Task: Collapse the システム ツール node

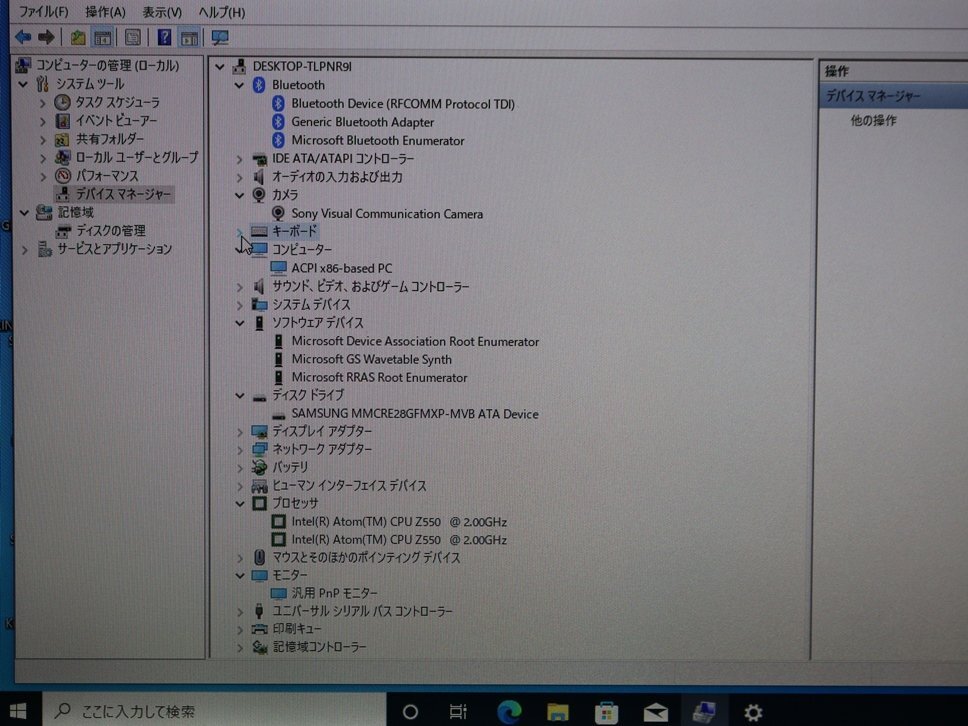Action: (x=23, y=83)
